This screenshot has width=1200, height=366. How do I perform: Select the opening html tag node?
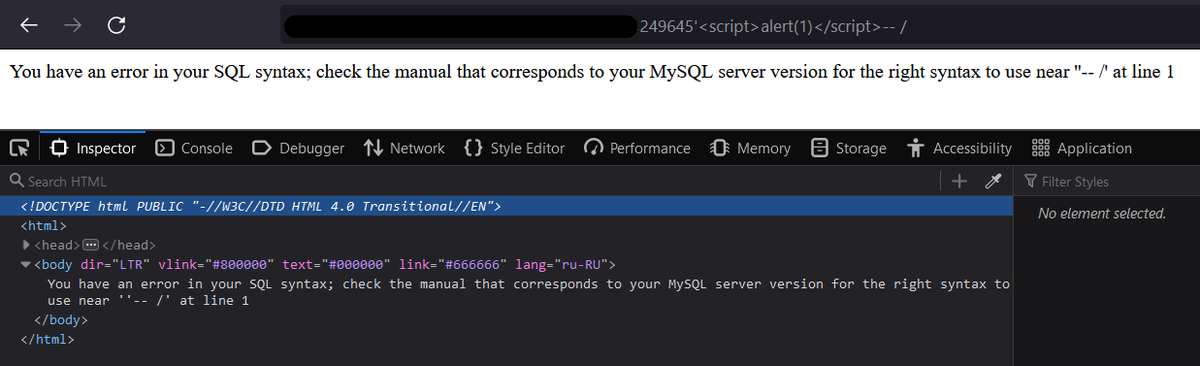43,225
